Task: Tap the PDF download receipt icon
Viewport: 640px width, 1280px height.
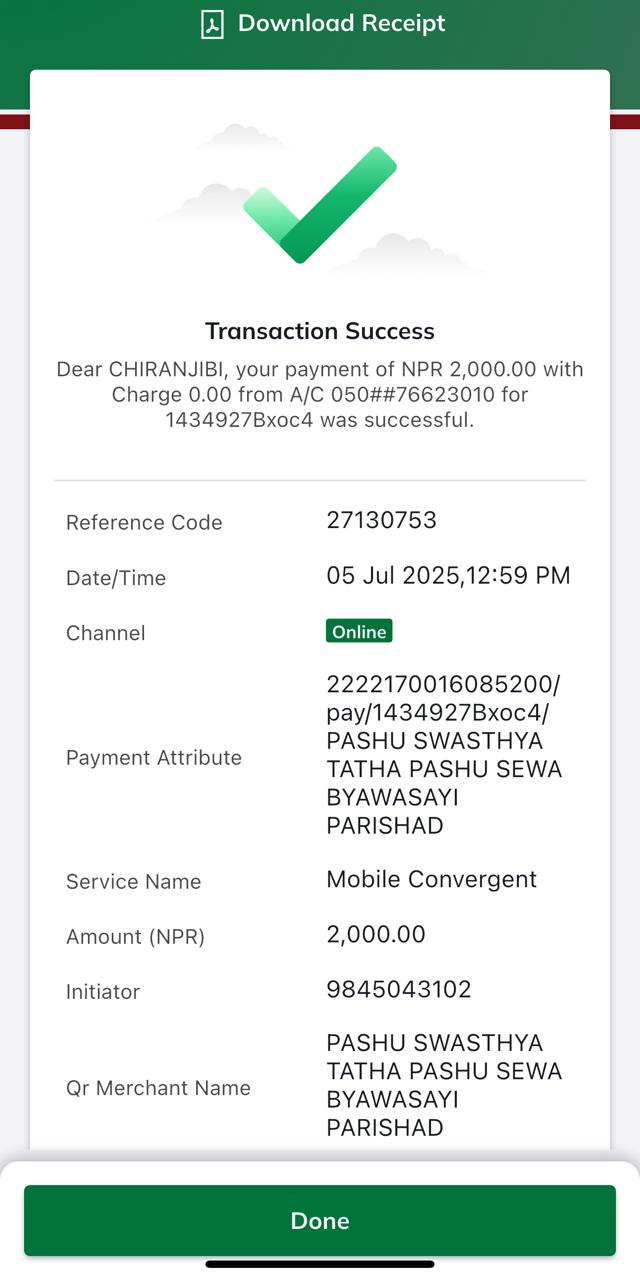Action: [211, 24]
